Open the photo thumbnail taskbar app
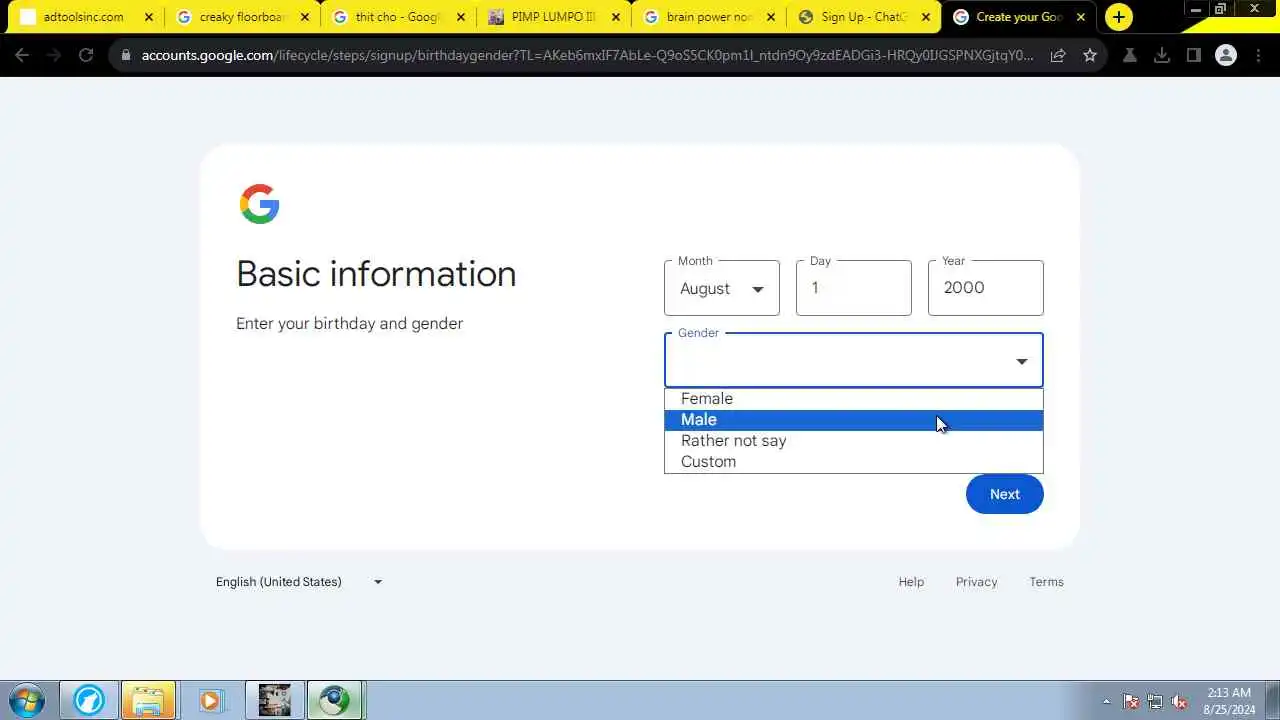Screen dimensions: 1280x720 click(x=274, y=700)
